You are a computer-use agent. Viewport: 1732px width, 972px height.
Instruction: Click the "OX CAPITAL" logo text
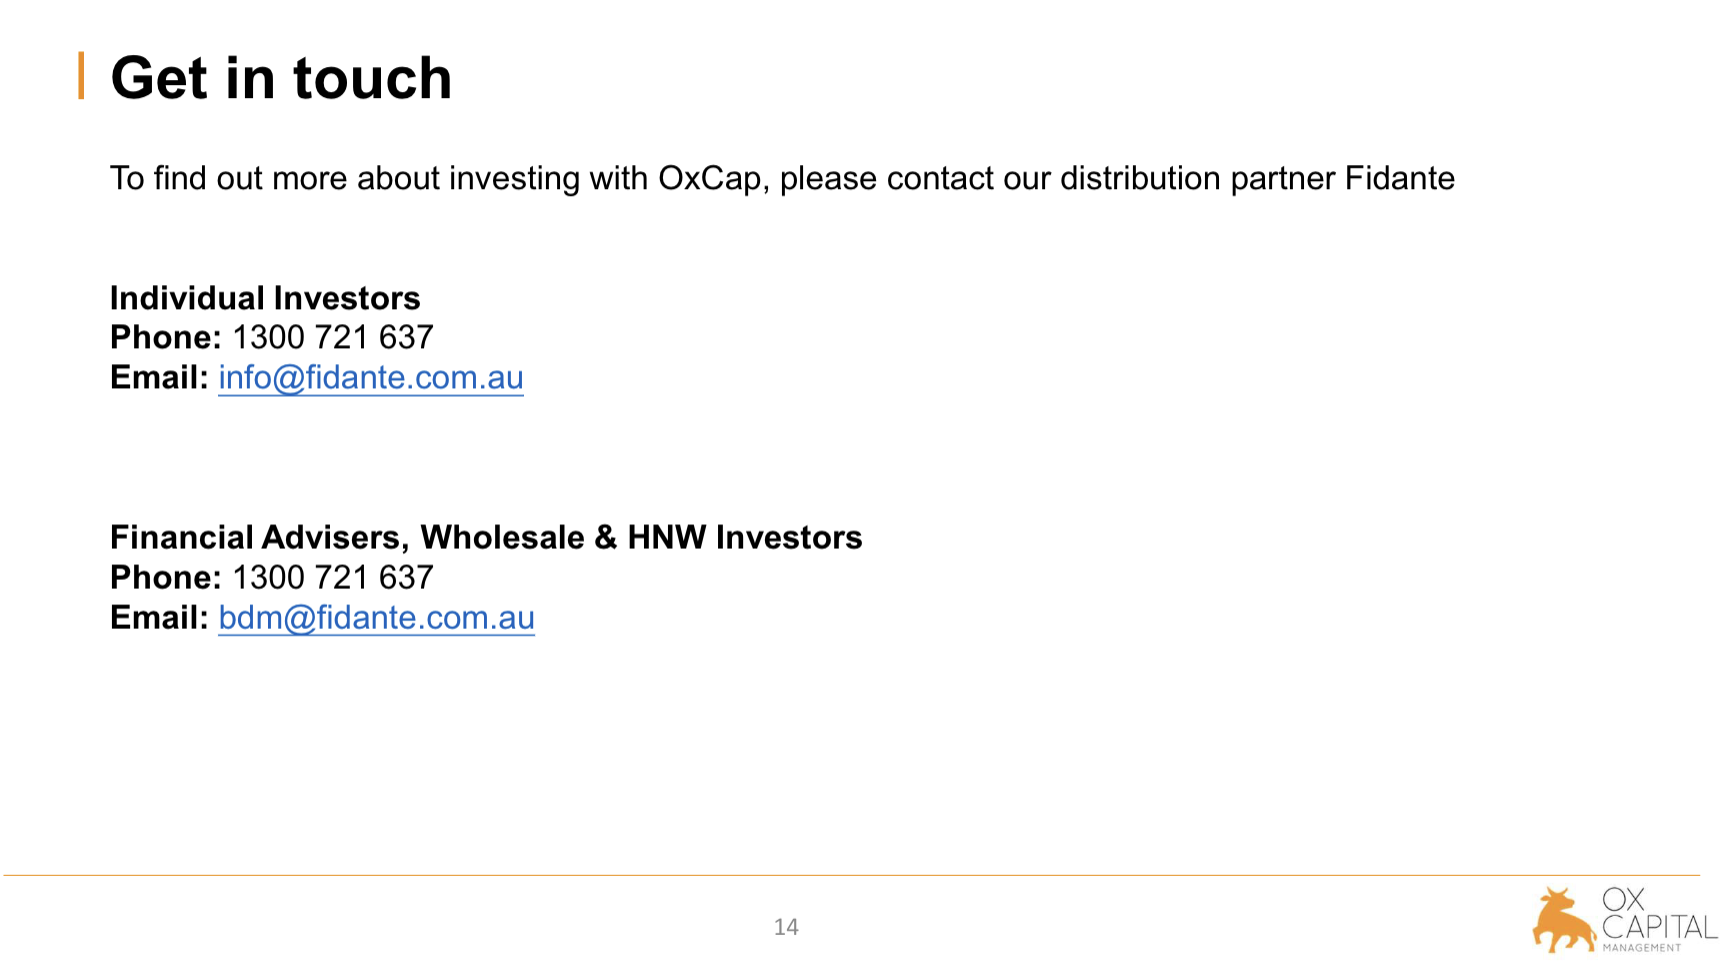[1657, 914]
